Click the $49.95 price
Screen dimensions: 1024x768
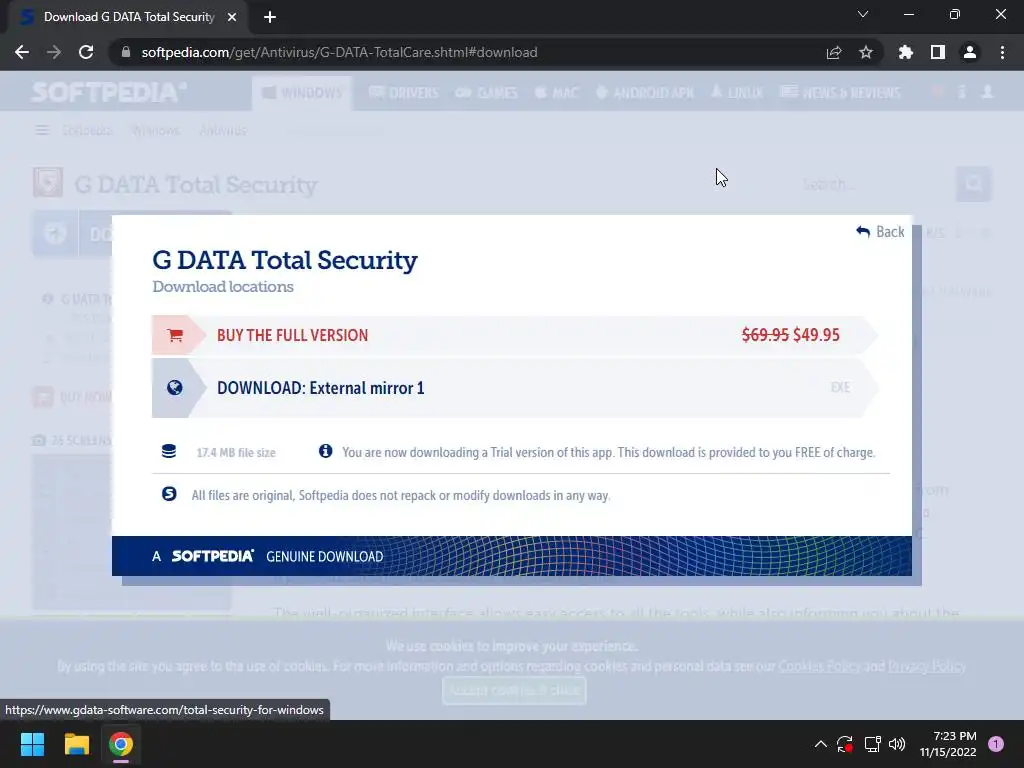(816, 335)
